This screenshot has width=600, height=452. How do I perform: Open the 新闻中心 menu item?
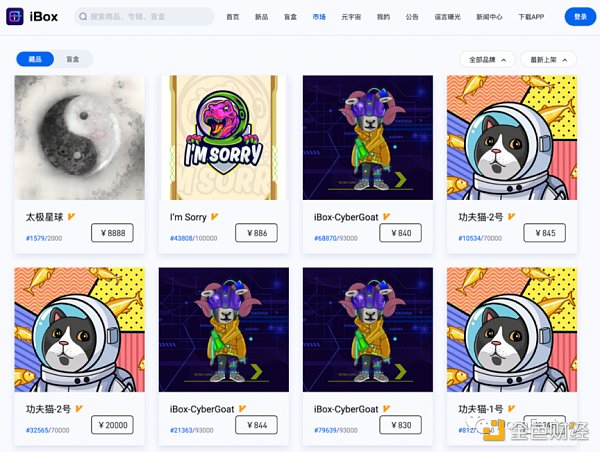pyautogui.click(x=489, y=17)
